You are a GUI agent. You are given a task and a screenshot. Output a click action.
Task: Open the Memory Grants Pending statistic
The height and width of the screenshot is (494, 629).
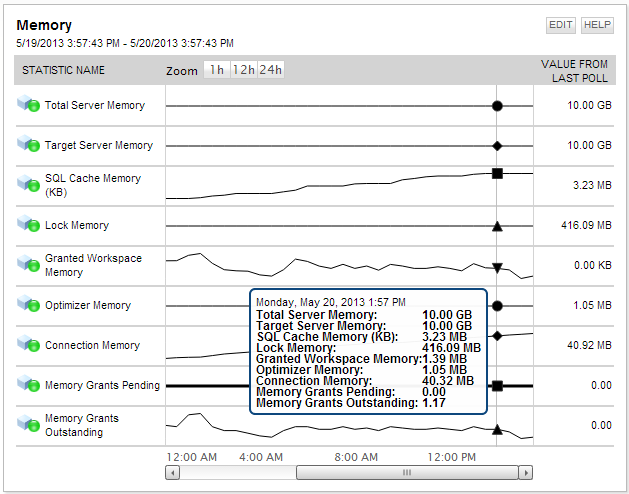102,385
